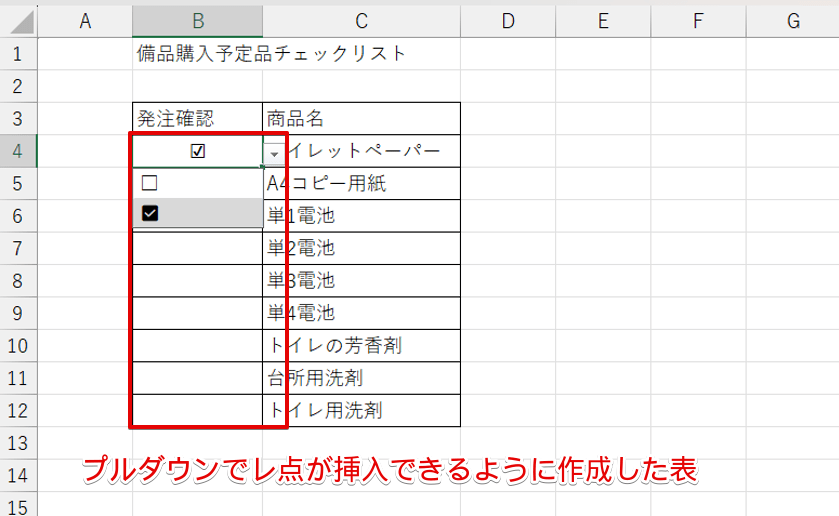Select row 4 header
Screen dimensions: 839x516
coord(18,151)
